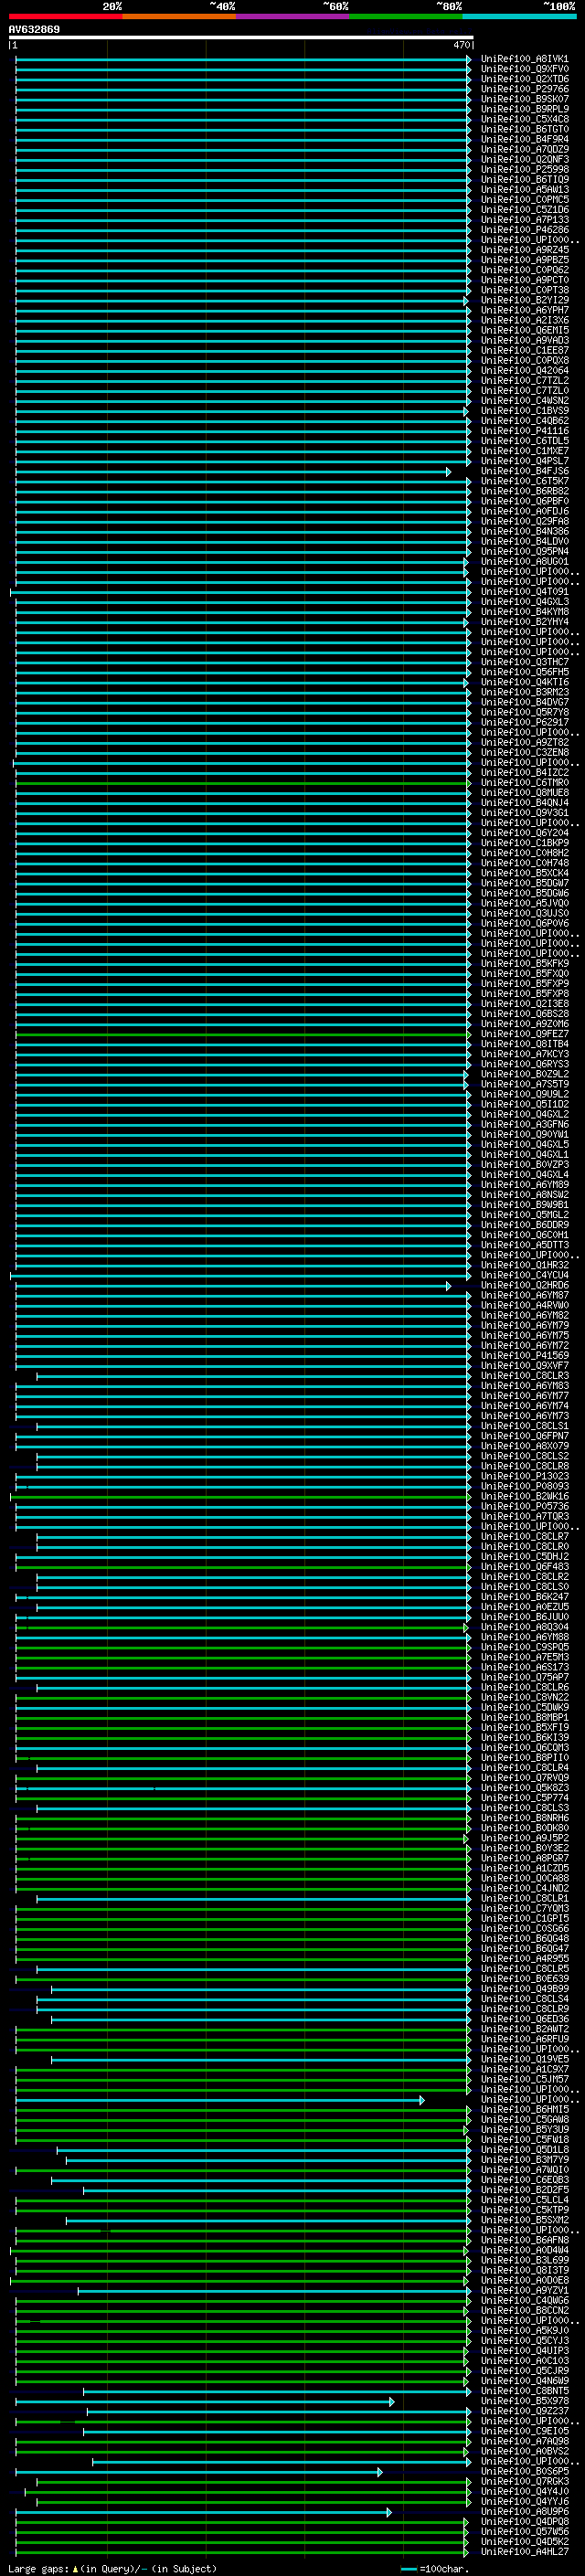This screenshot has width=585, height=2576.
Task: Click the 470 end position marker
Action: coord(461,45)
